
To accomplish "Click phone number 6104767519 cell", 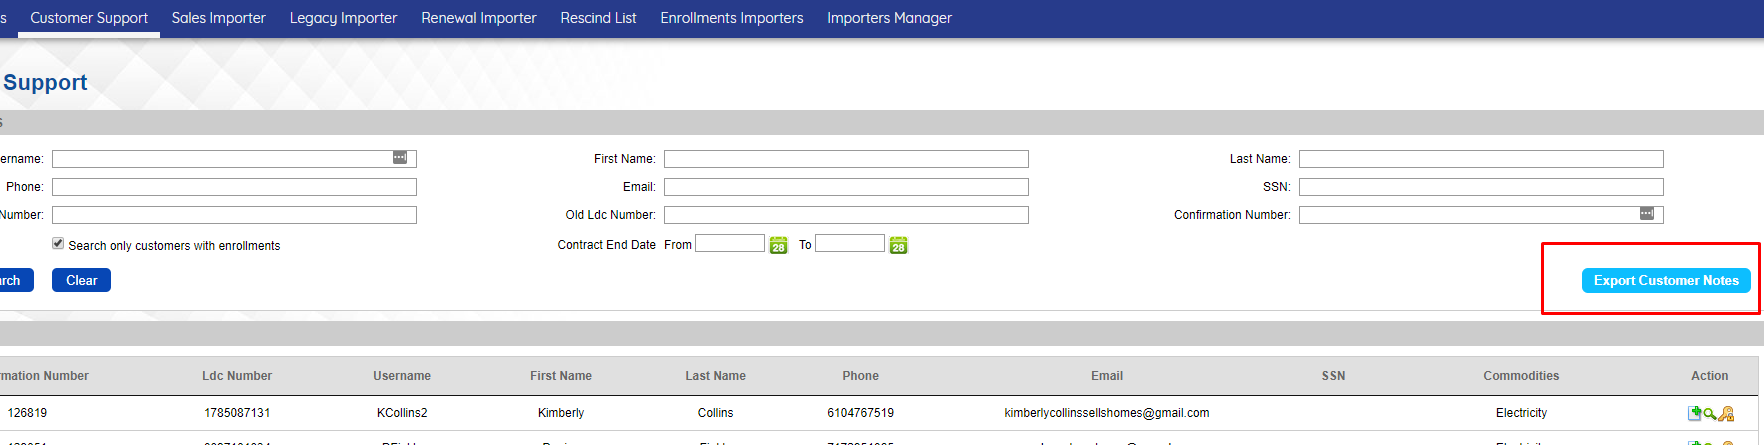I will 860,413.
